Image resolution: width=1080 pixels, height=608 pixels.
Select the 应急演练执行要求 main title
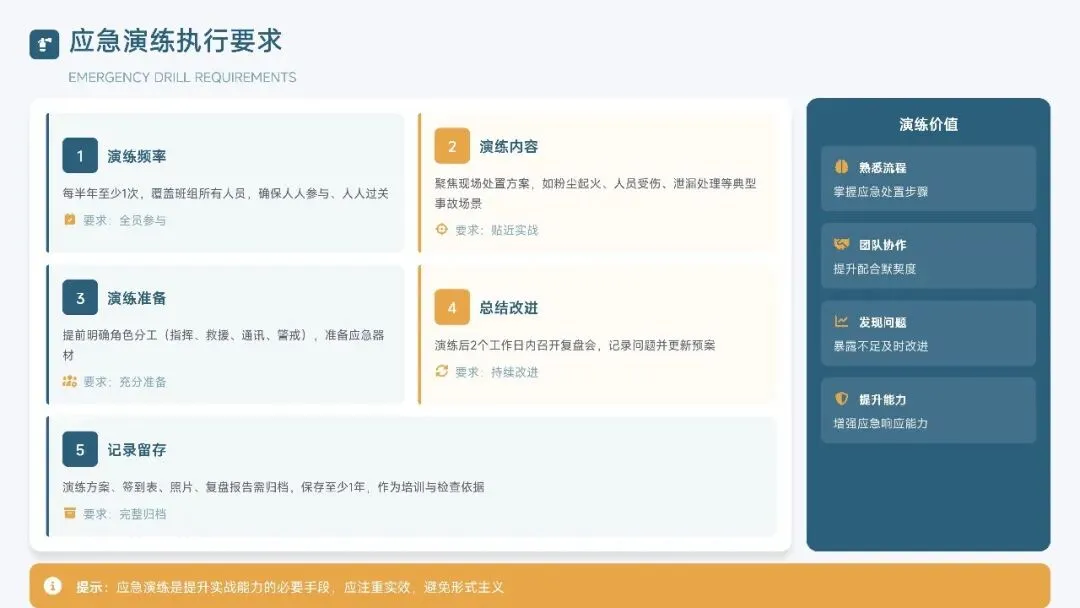click(176, 41)
